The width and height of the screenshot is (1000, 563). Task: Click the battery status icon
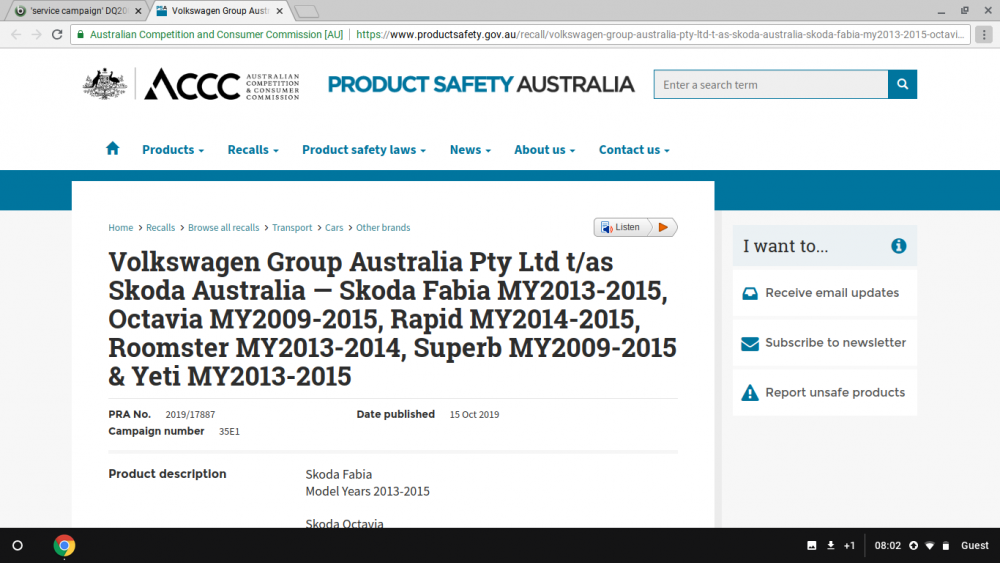pyautogui.click(x=946, y=546)
